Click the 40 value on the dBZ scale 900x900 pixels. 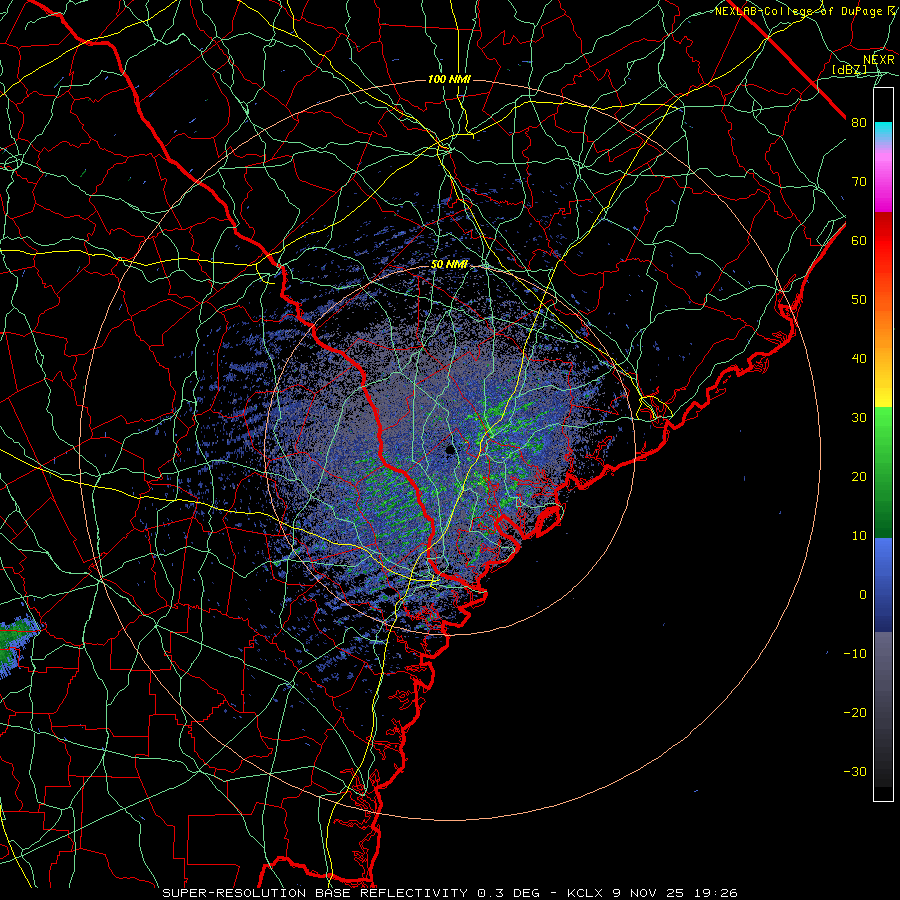pyautogui.click(x=859, y=359)
